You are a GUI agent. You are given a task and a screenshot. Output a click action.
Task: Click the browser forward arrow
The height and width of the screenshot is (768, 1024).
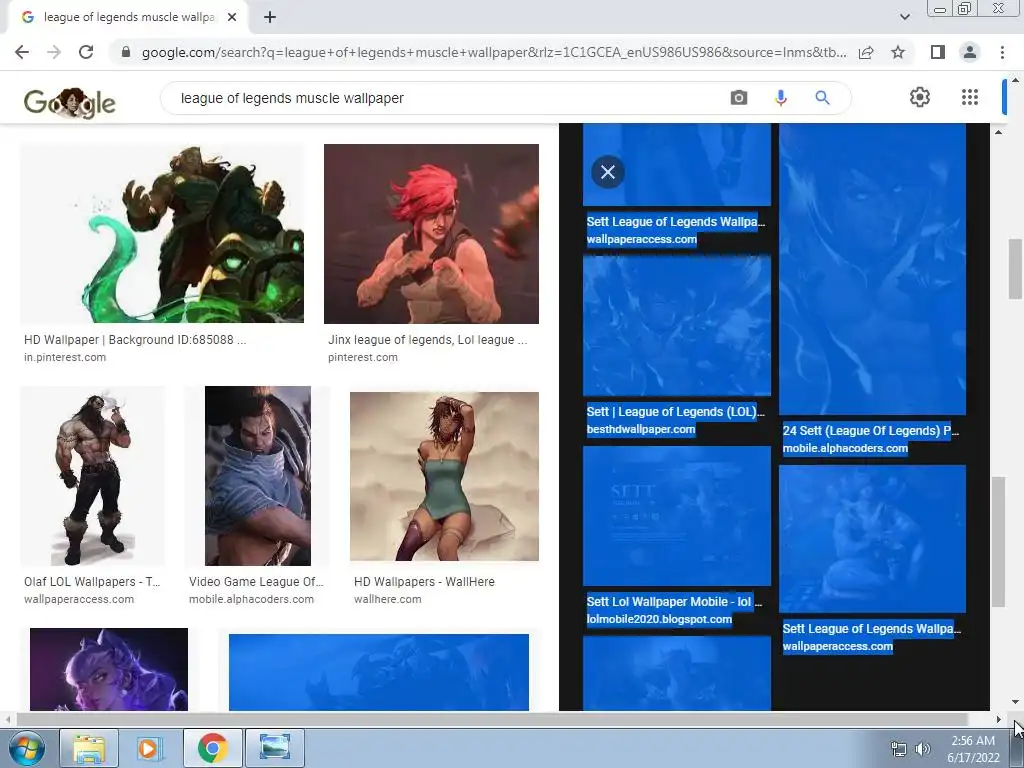point(54,52)
